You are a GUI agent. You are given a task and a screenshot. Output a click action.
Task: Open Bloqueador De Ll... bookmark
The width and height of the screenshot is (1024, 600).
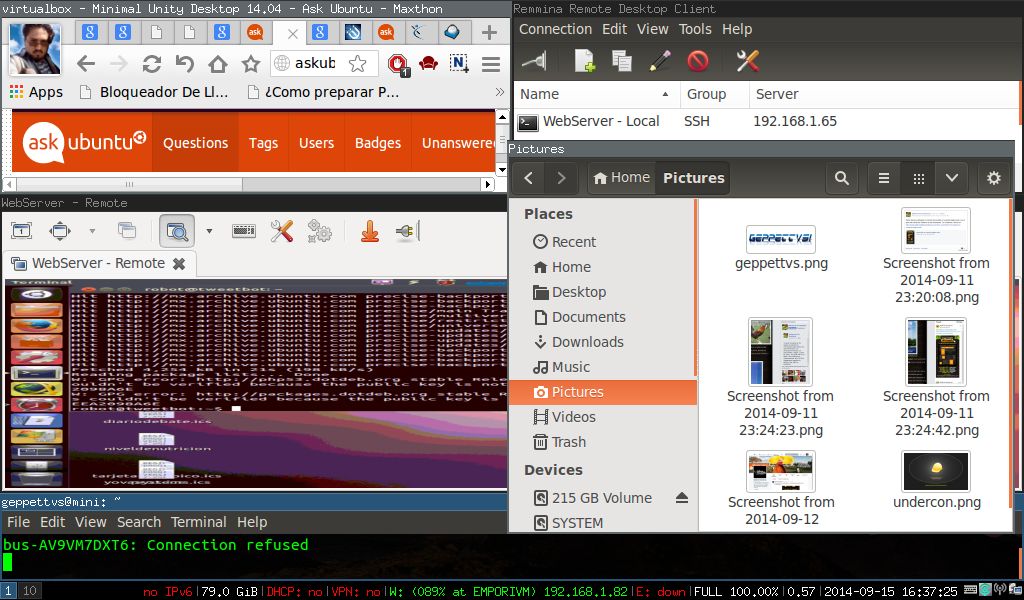pyautogui.click(x=154, y=92)
